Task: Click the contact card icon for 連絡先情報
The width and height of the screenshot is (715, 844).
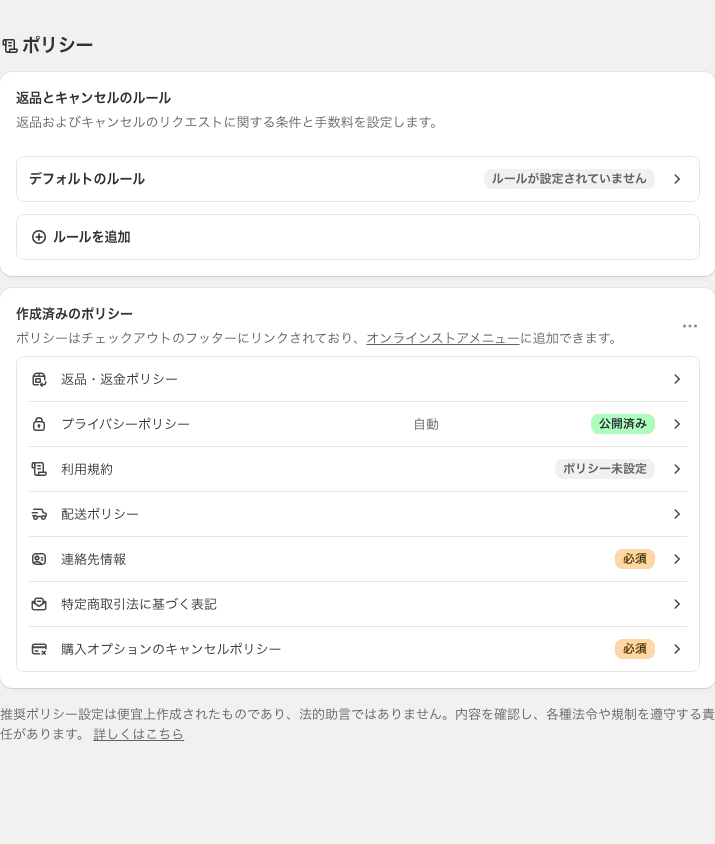Action: tap(39, 559)
